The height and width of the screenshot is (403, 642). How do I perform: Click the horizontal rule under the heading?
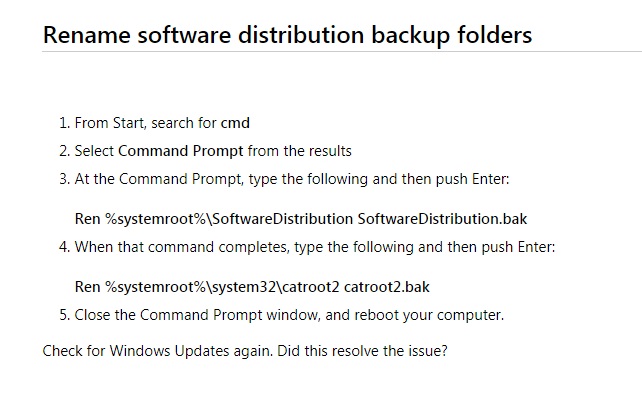(x=342, y=52)
